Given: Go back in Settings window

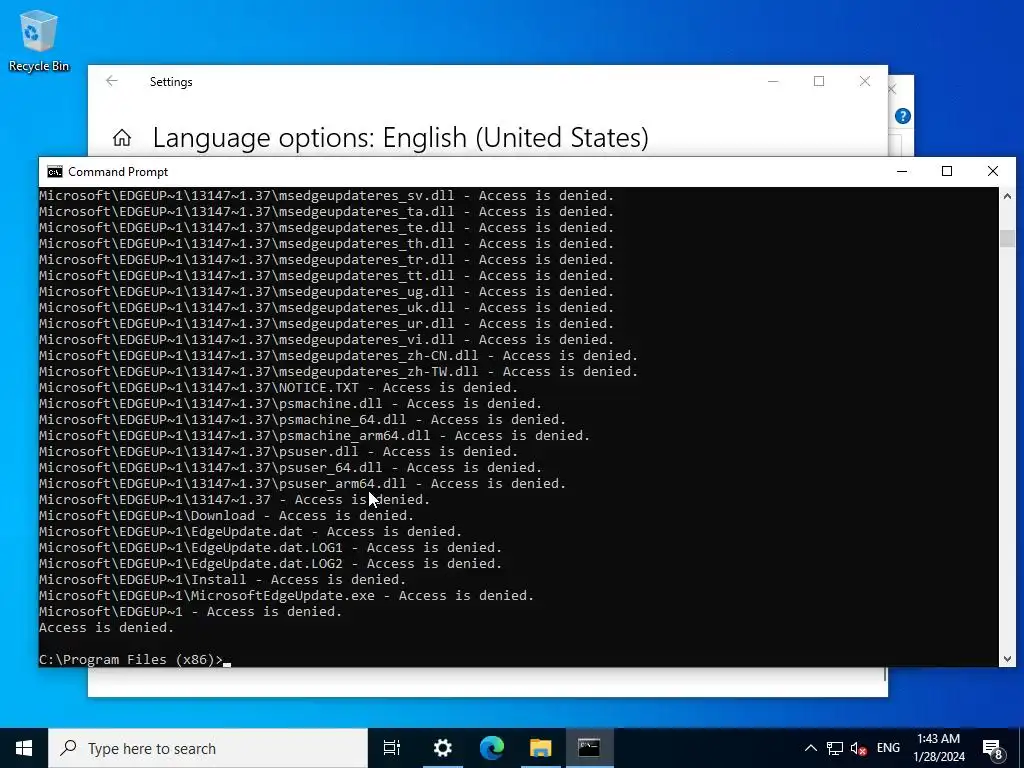Looking at the screenshot, I should tap(112, 81).
